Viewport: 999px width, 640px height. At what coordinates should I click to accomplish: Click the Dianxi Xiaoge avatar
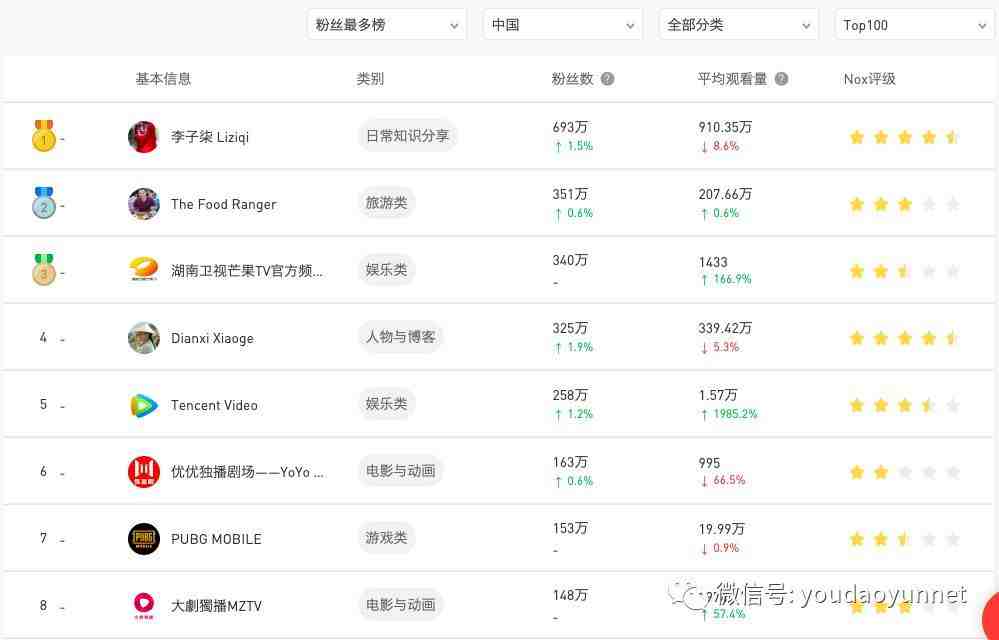point(143,338)
